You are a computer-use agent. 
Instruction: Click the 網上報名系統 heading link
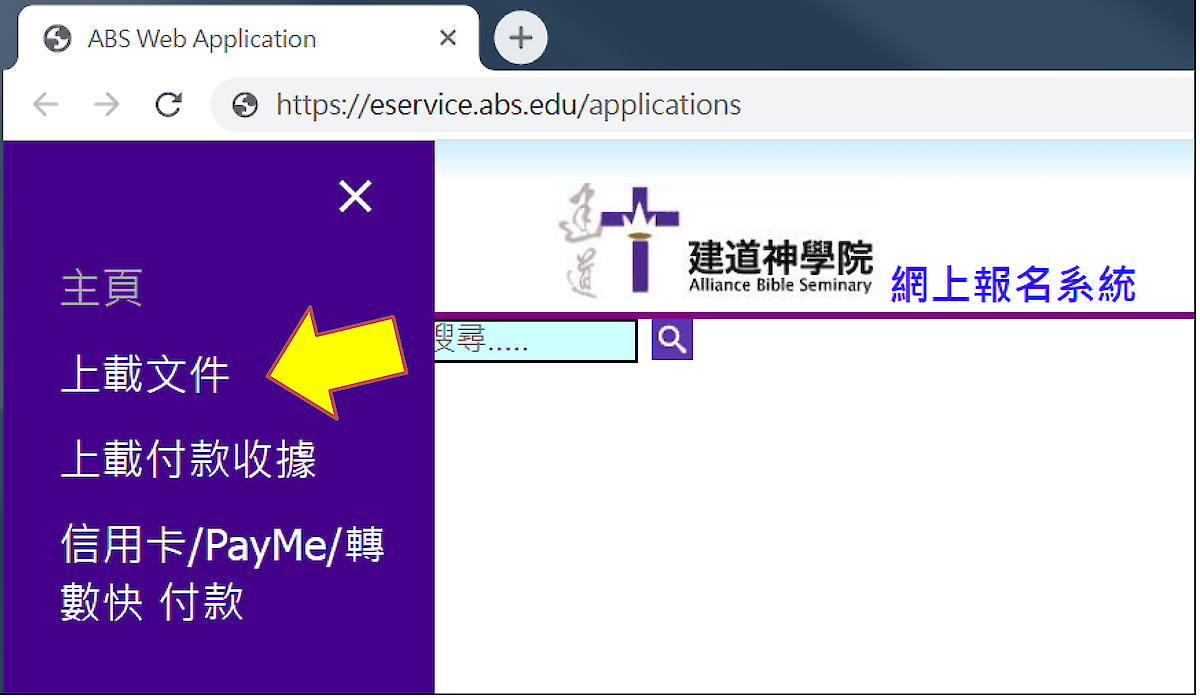coord(1012,284)
